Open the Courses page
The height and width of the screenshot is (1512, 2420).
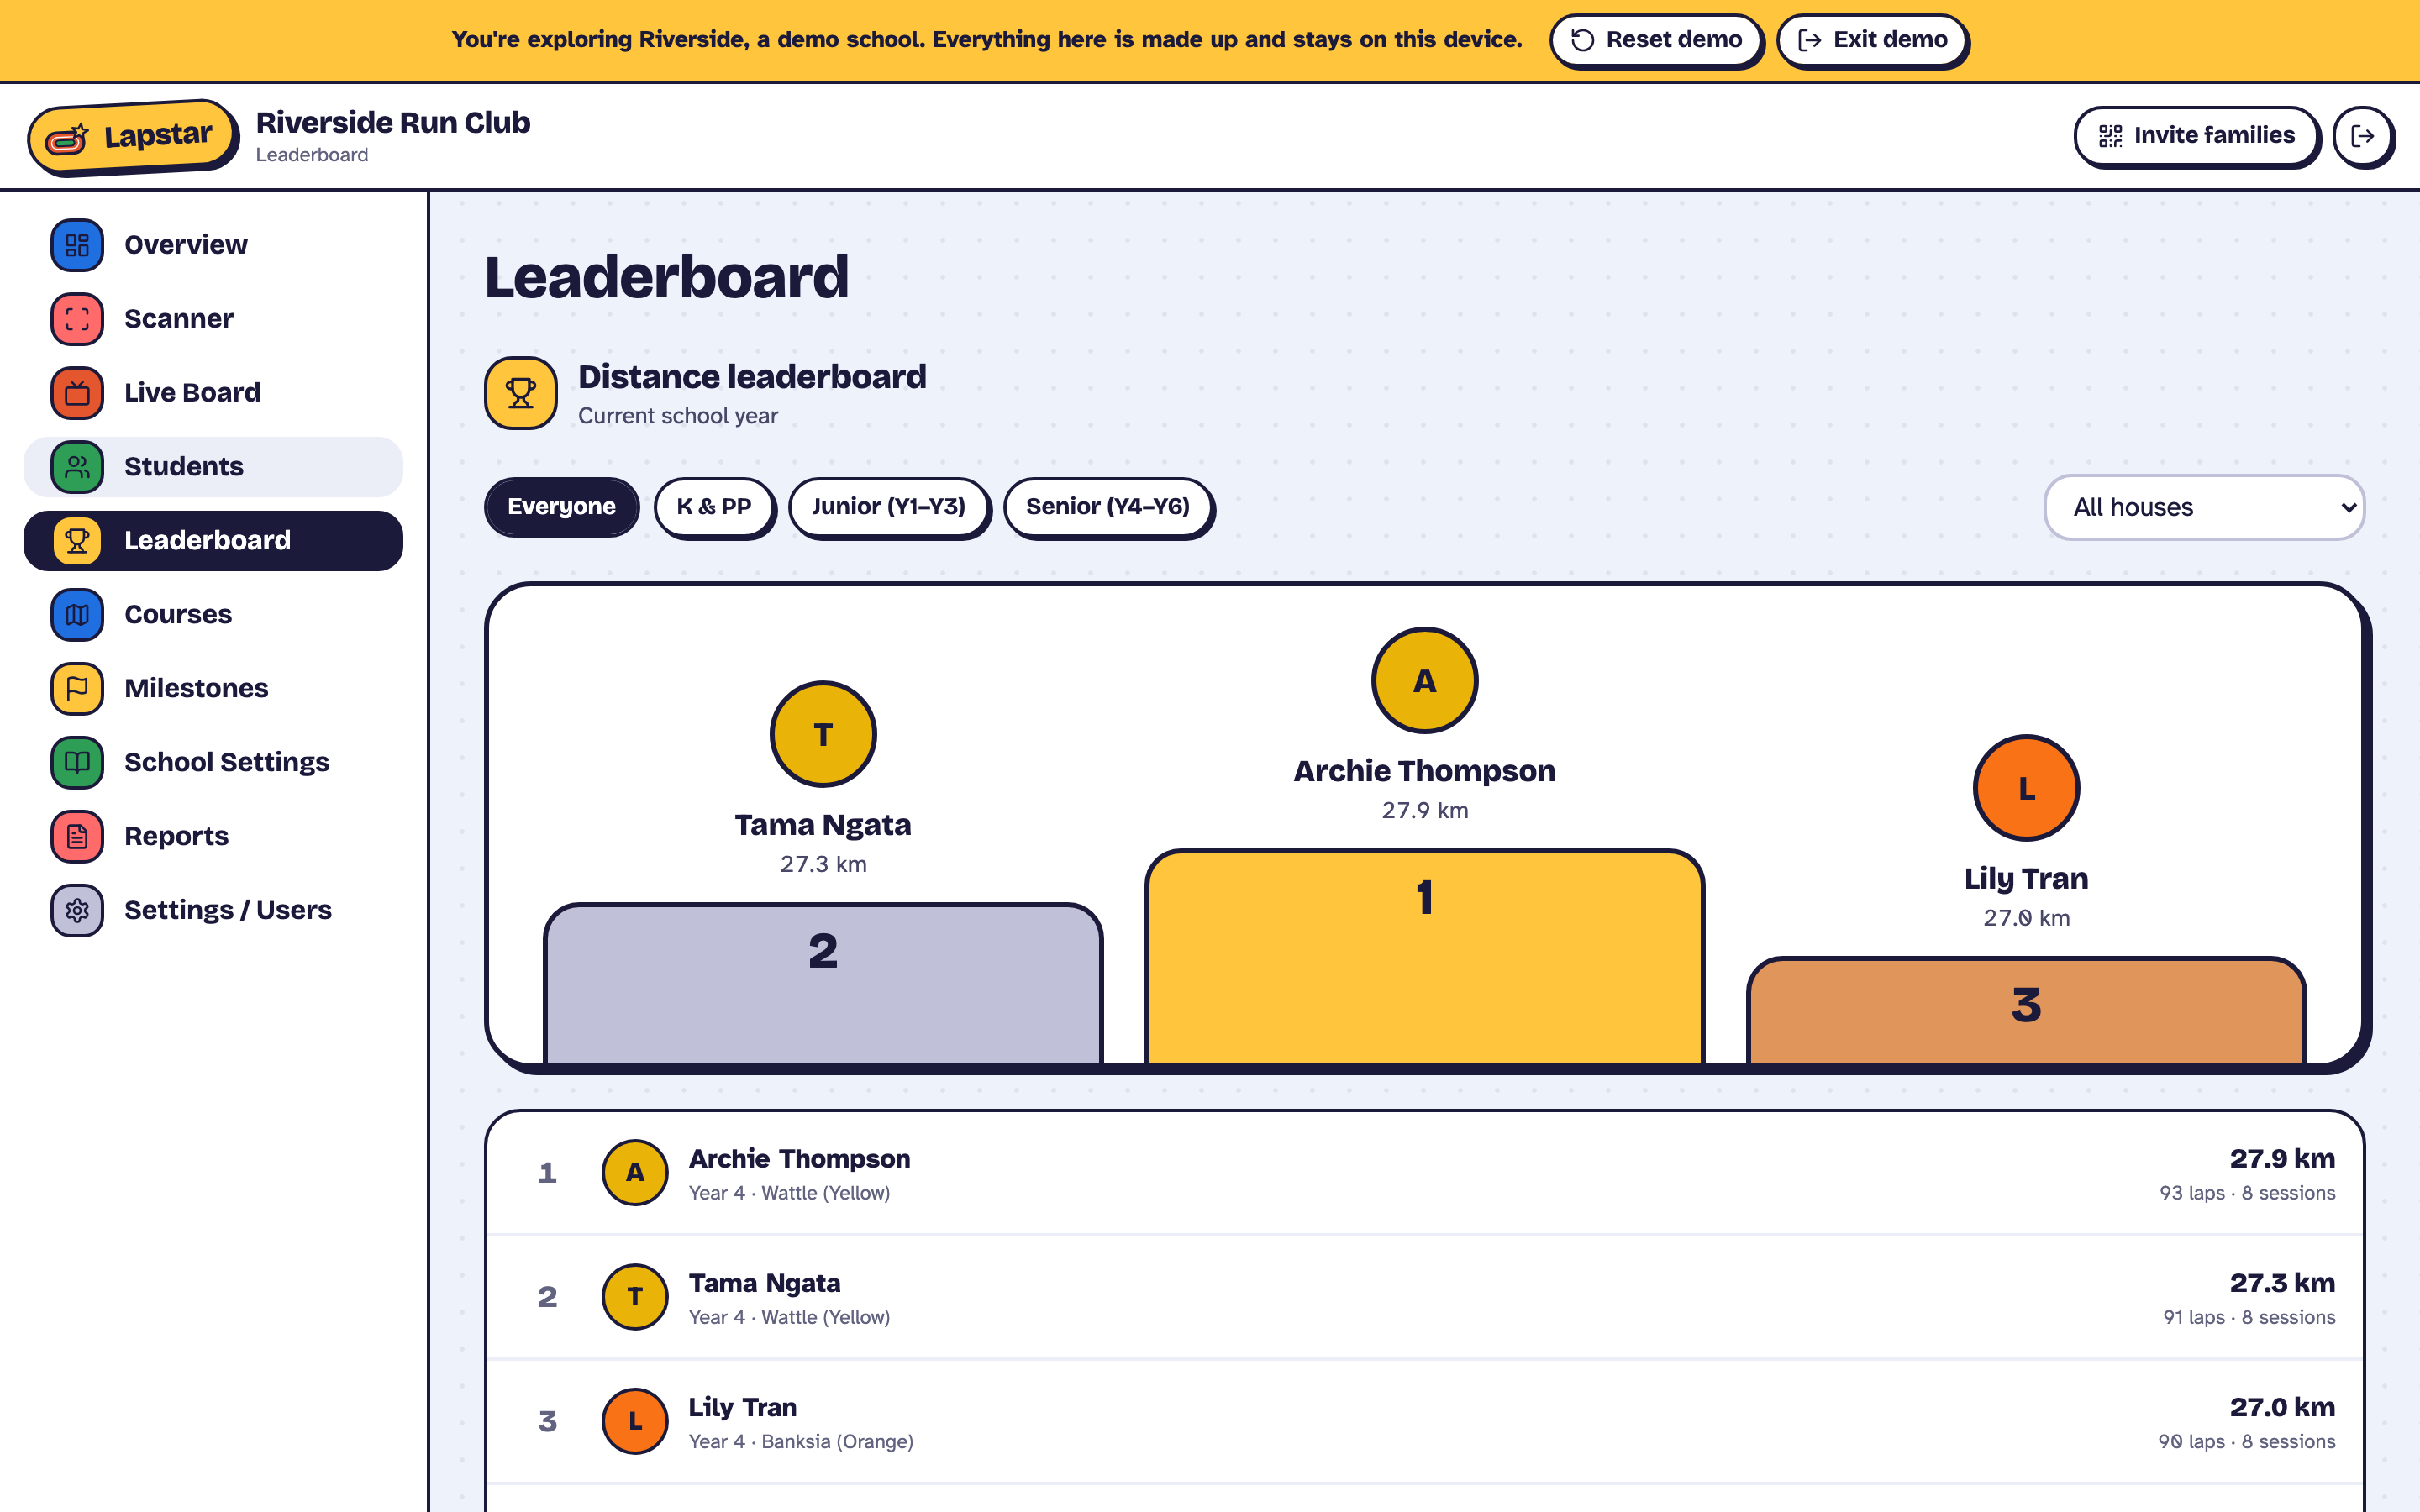pyautogui.click(x=213, y=615)
